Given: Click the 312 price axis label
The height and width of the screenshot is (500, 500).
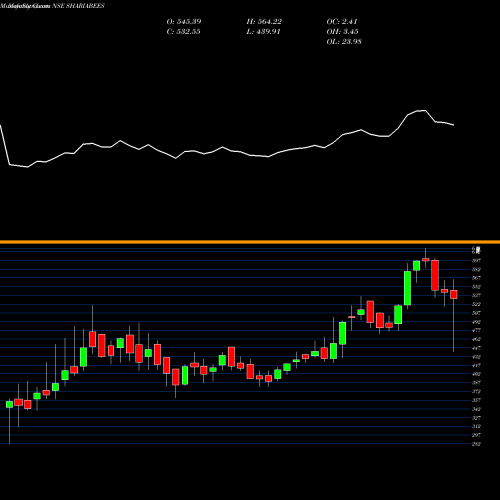Looking at the screenshot, I should click(x=476, y=426).
